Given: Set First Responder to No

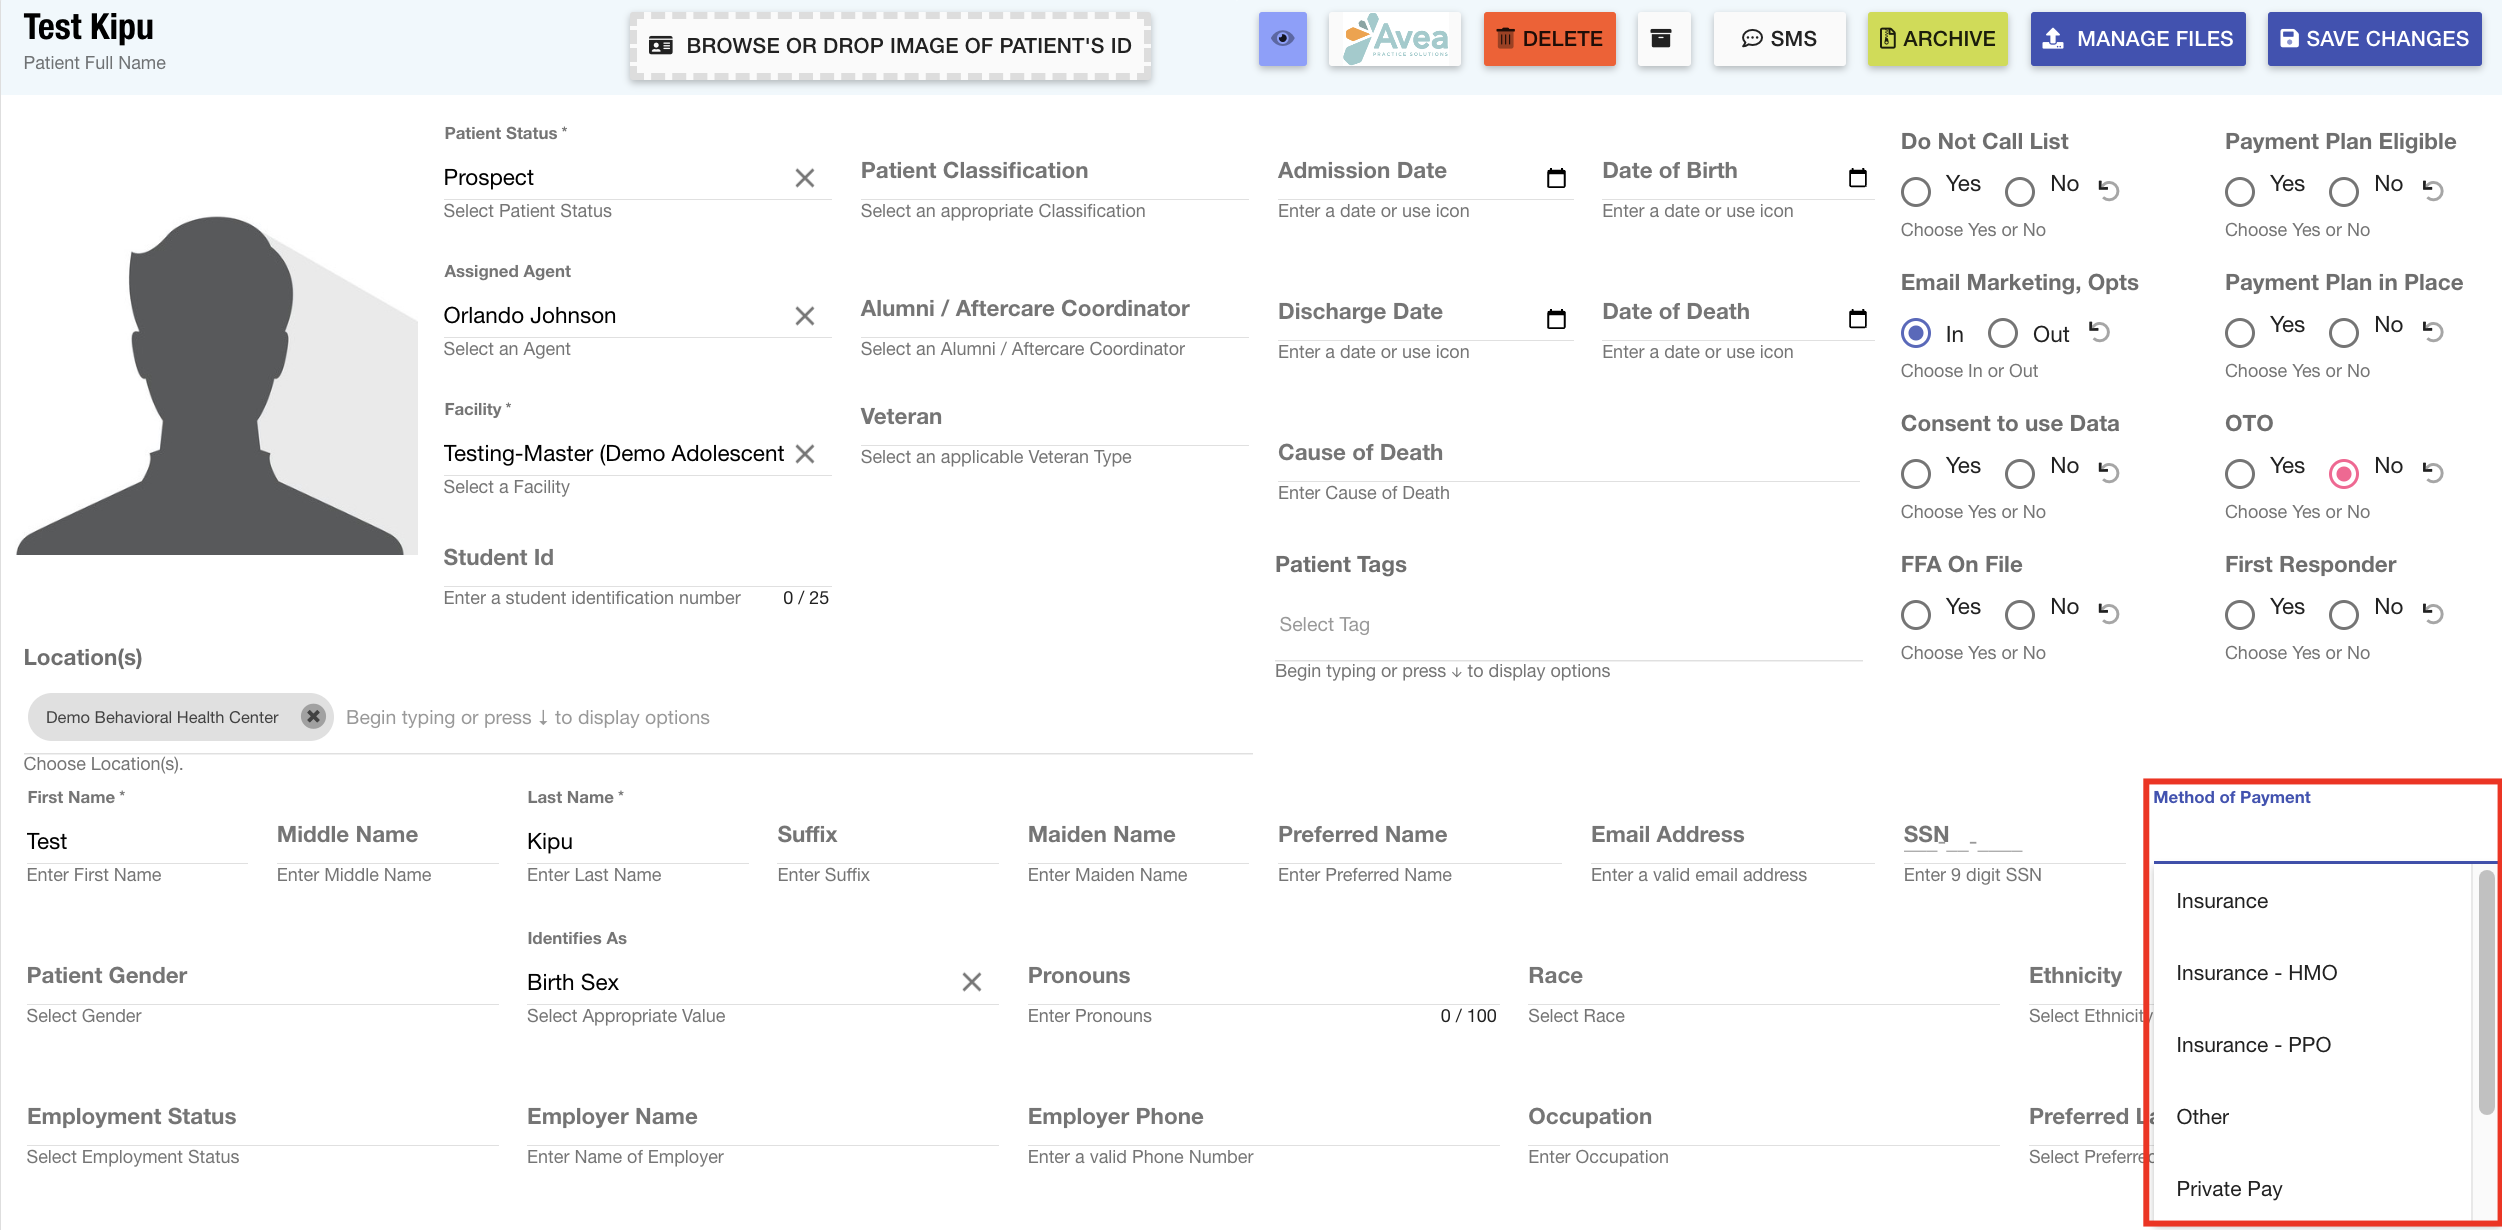Looking at the screenshot, I should (2344, 614).
